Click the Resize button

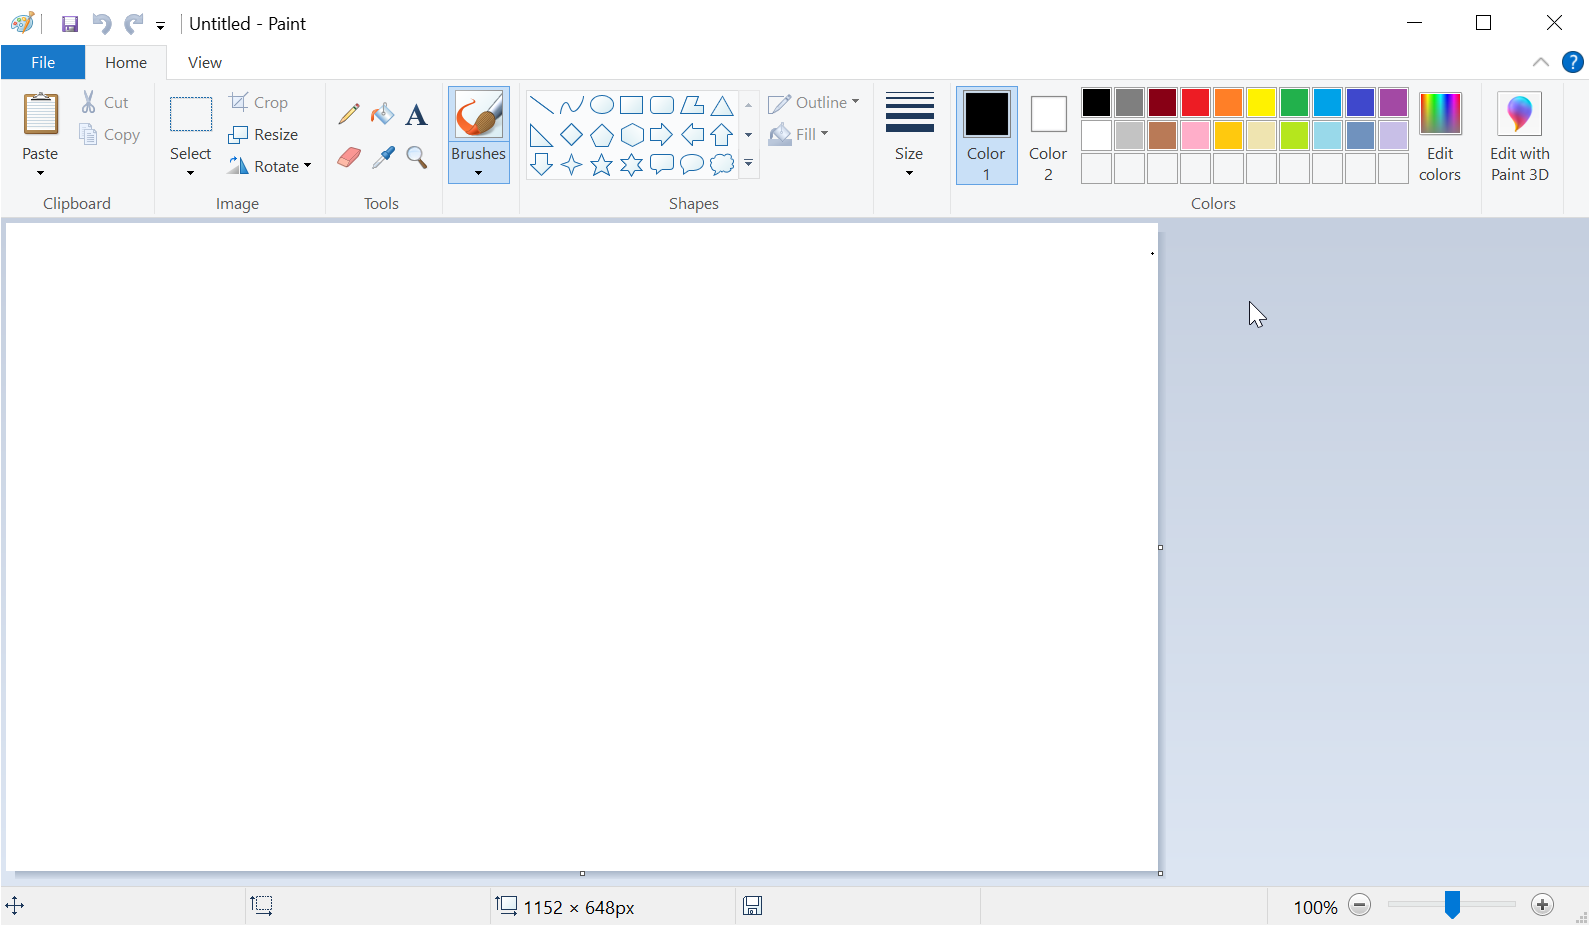[x=264, y=134]
